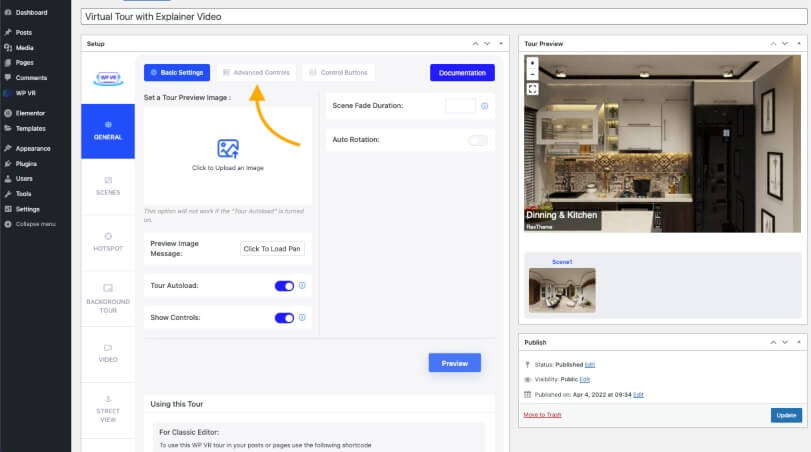Click the Posts pin icon
Screen dimensions: 811x452
(8, 32)
